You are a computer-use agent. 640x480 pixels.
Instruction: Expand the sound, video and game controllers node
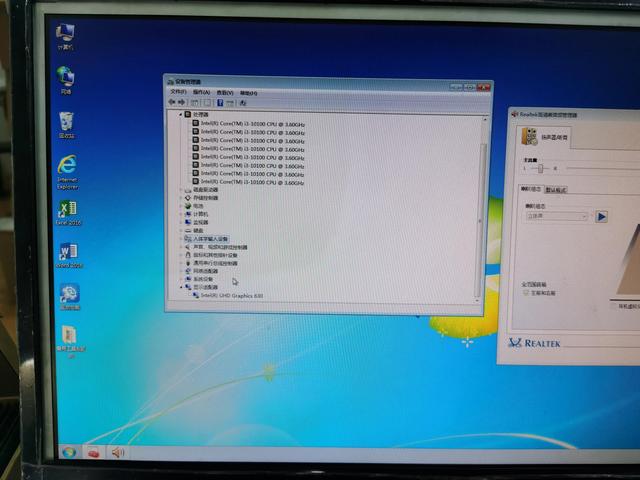(x=181, y=247)
